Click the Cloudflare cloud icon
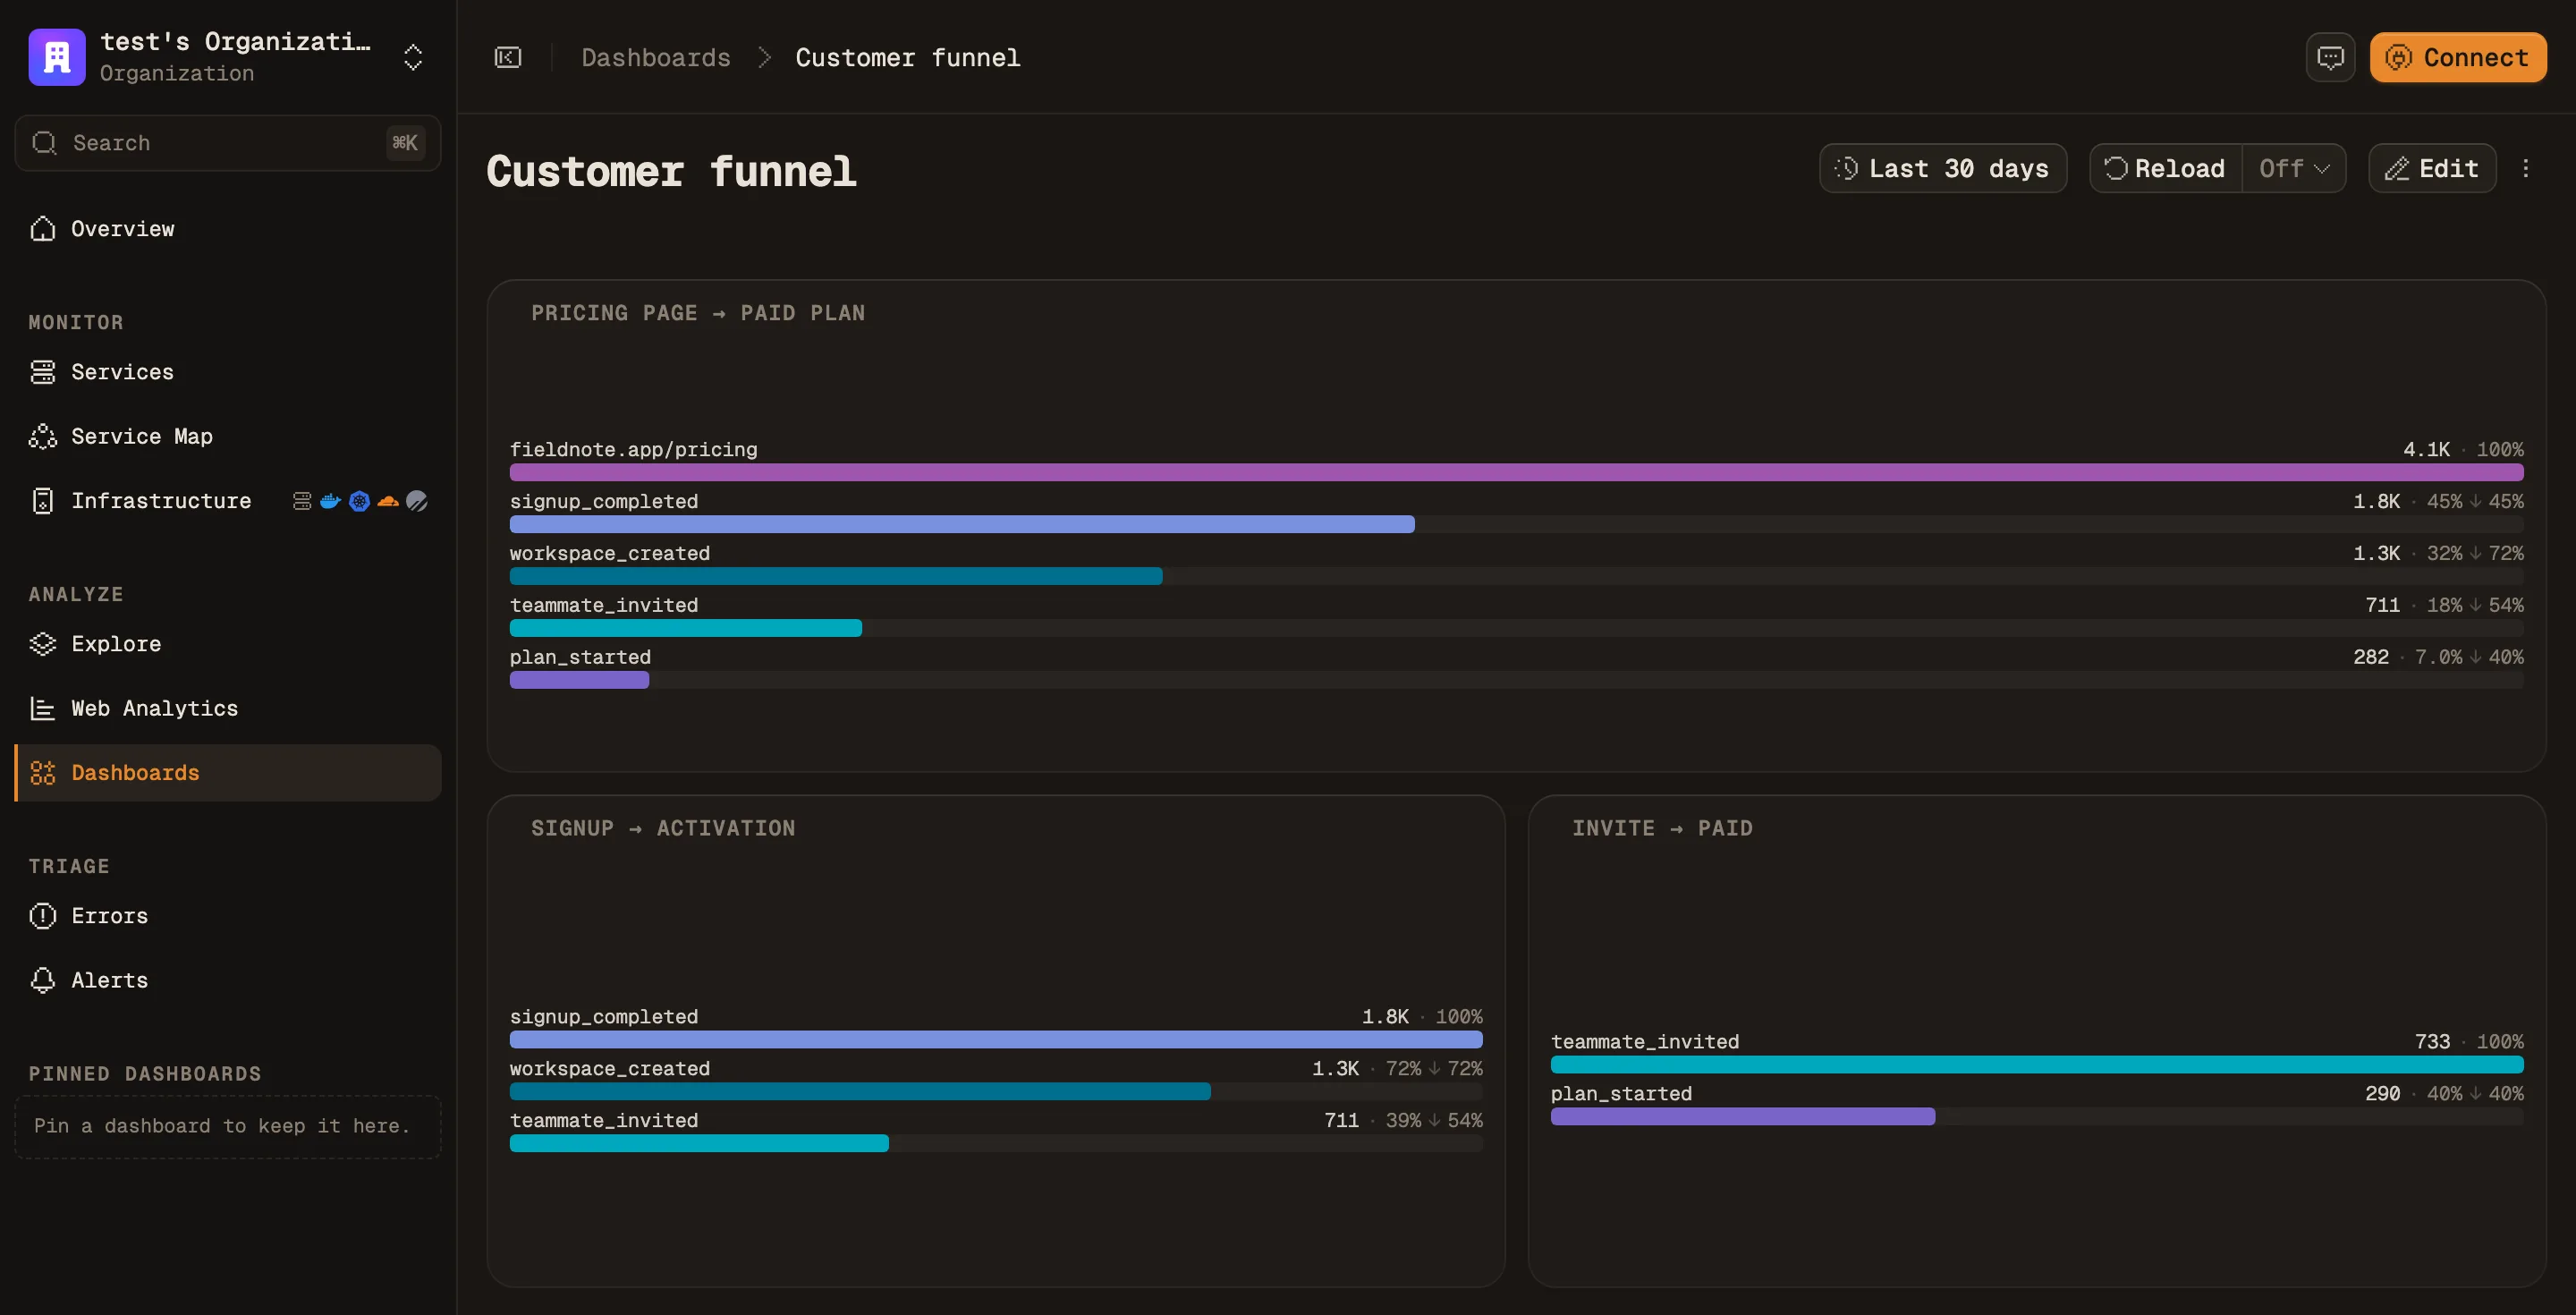 click(388, 501)
